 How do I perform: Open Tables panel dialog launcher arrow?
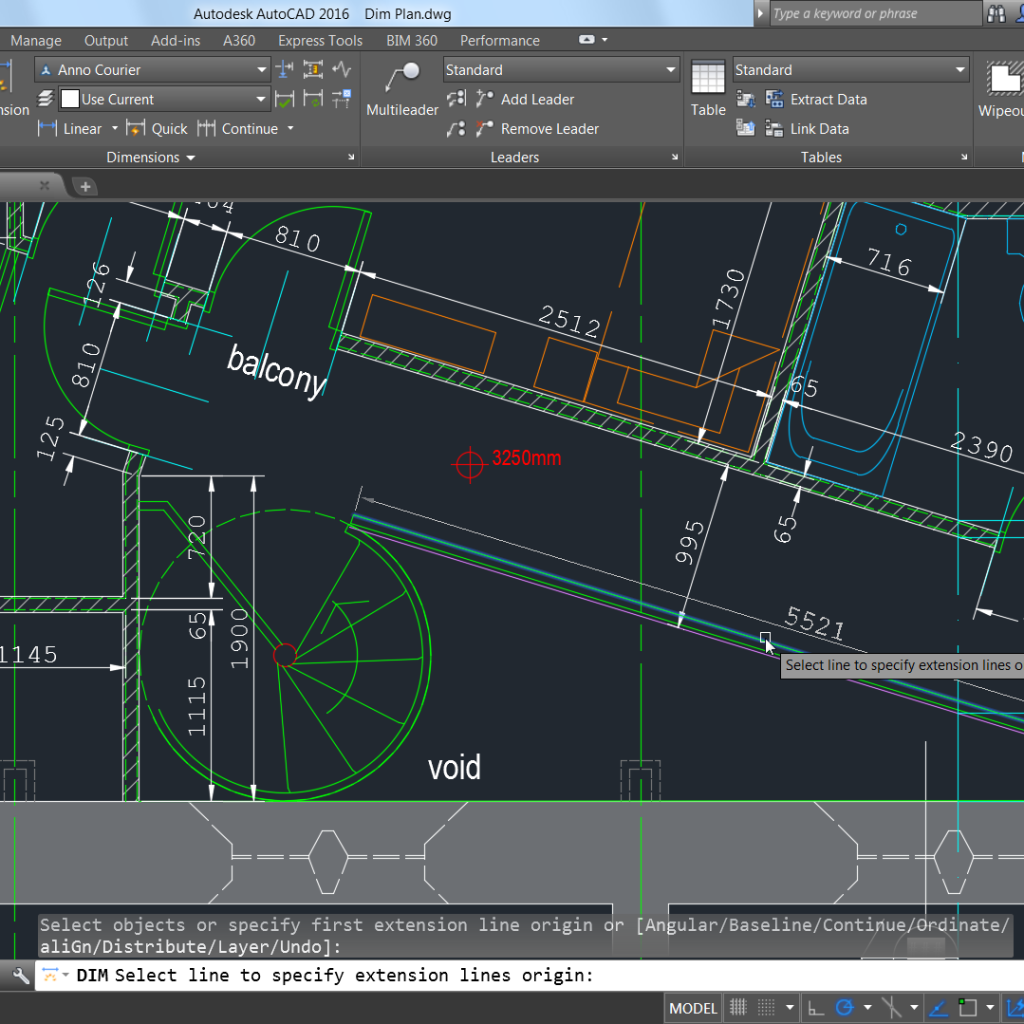pyautogui.click(x=964, y=157)
